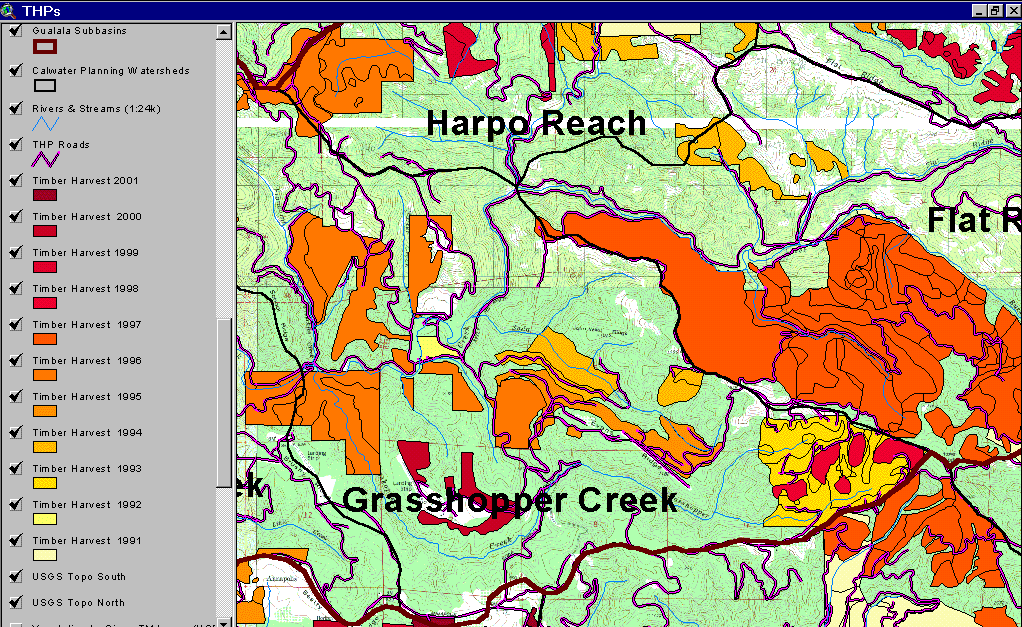Click the "Timber Harvest 2000" layer name
This screenshot has width=1022, height=627.
[x=87, y=216]
